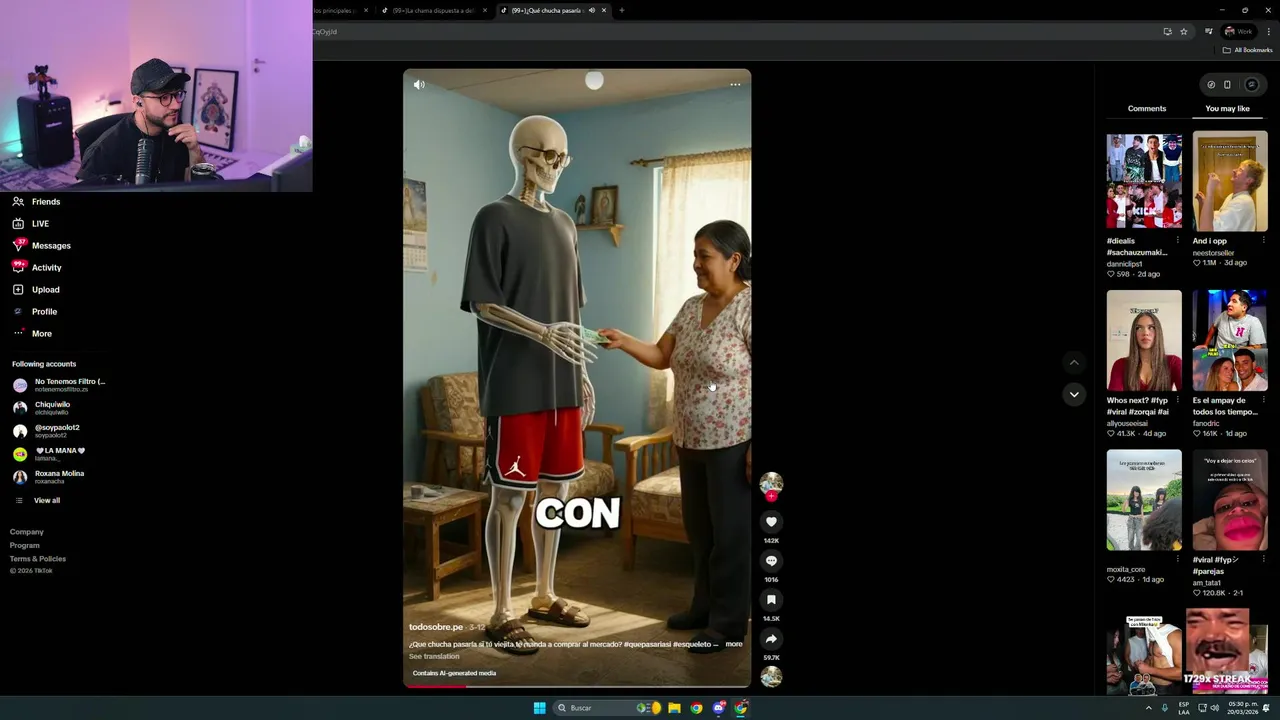Open File Explorer from the taskbar
This screenshot has height=720, width=1280.
(x=675, y=708)
